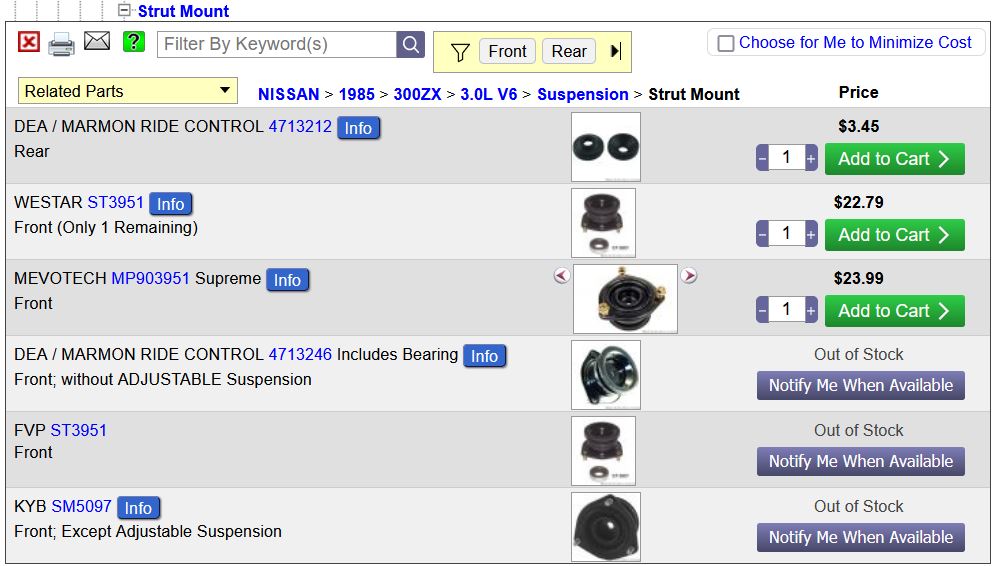The height and width of the screenshot is (566, 994).
Task: Click Info for WESTAR ST3951
Action: pos(171,204)
